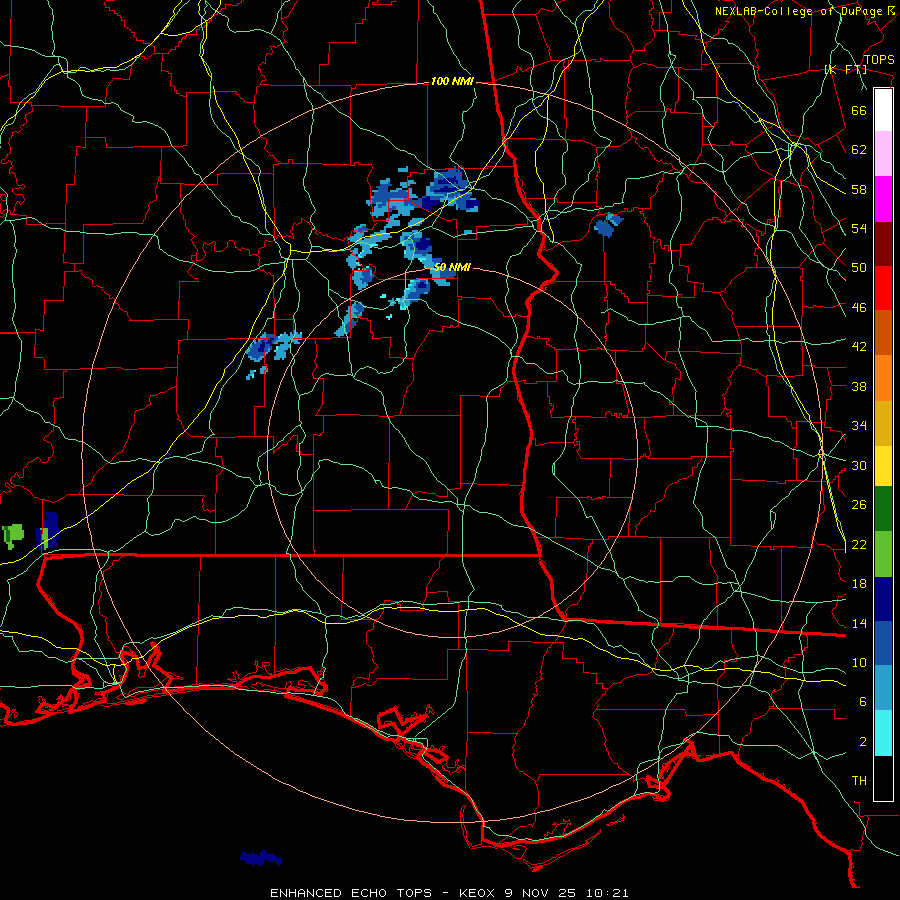The image size is (900, 900).
Task: Click legend value 14
Action: [x=859, y=623]
